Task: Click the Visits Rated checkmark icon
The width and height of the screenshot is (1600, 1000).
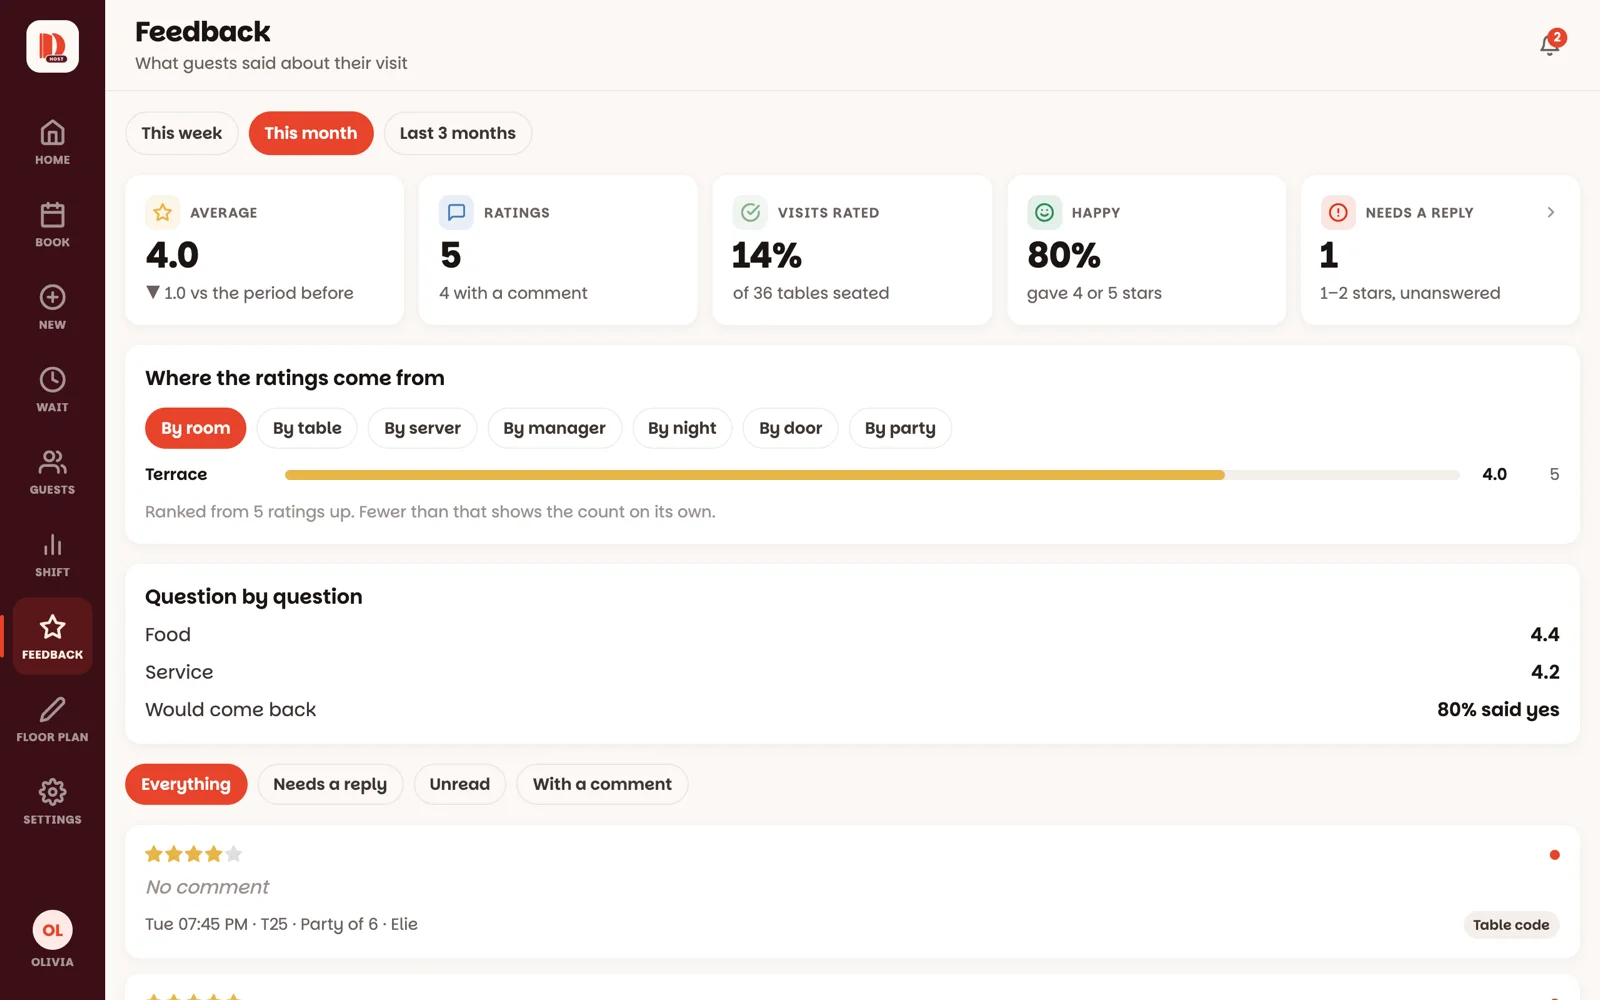Action: point(750,212)
